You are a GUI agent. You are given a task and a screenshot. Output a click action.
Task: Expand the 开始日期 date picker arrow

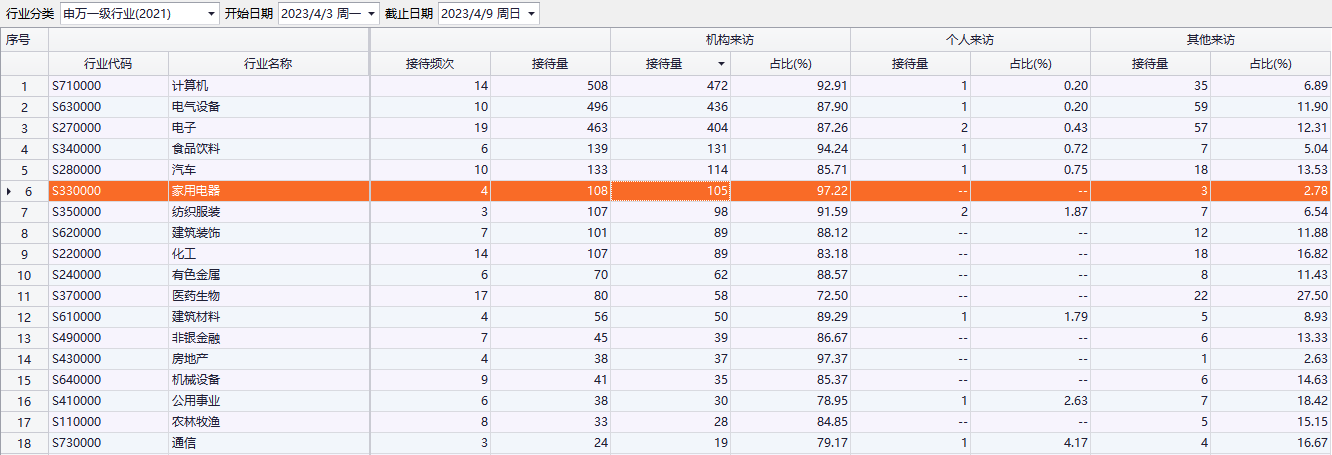point(372,14)
